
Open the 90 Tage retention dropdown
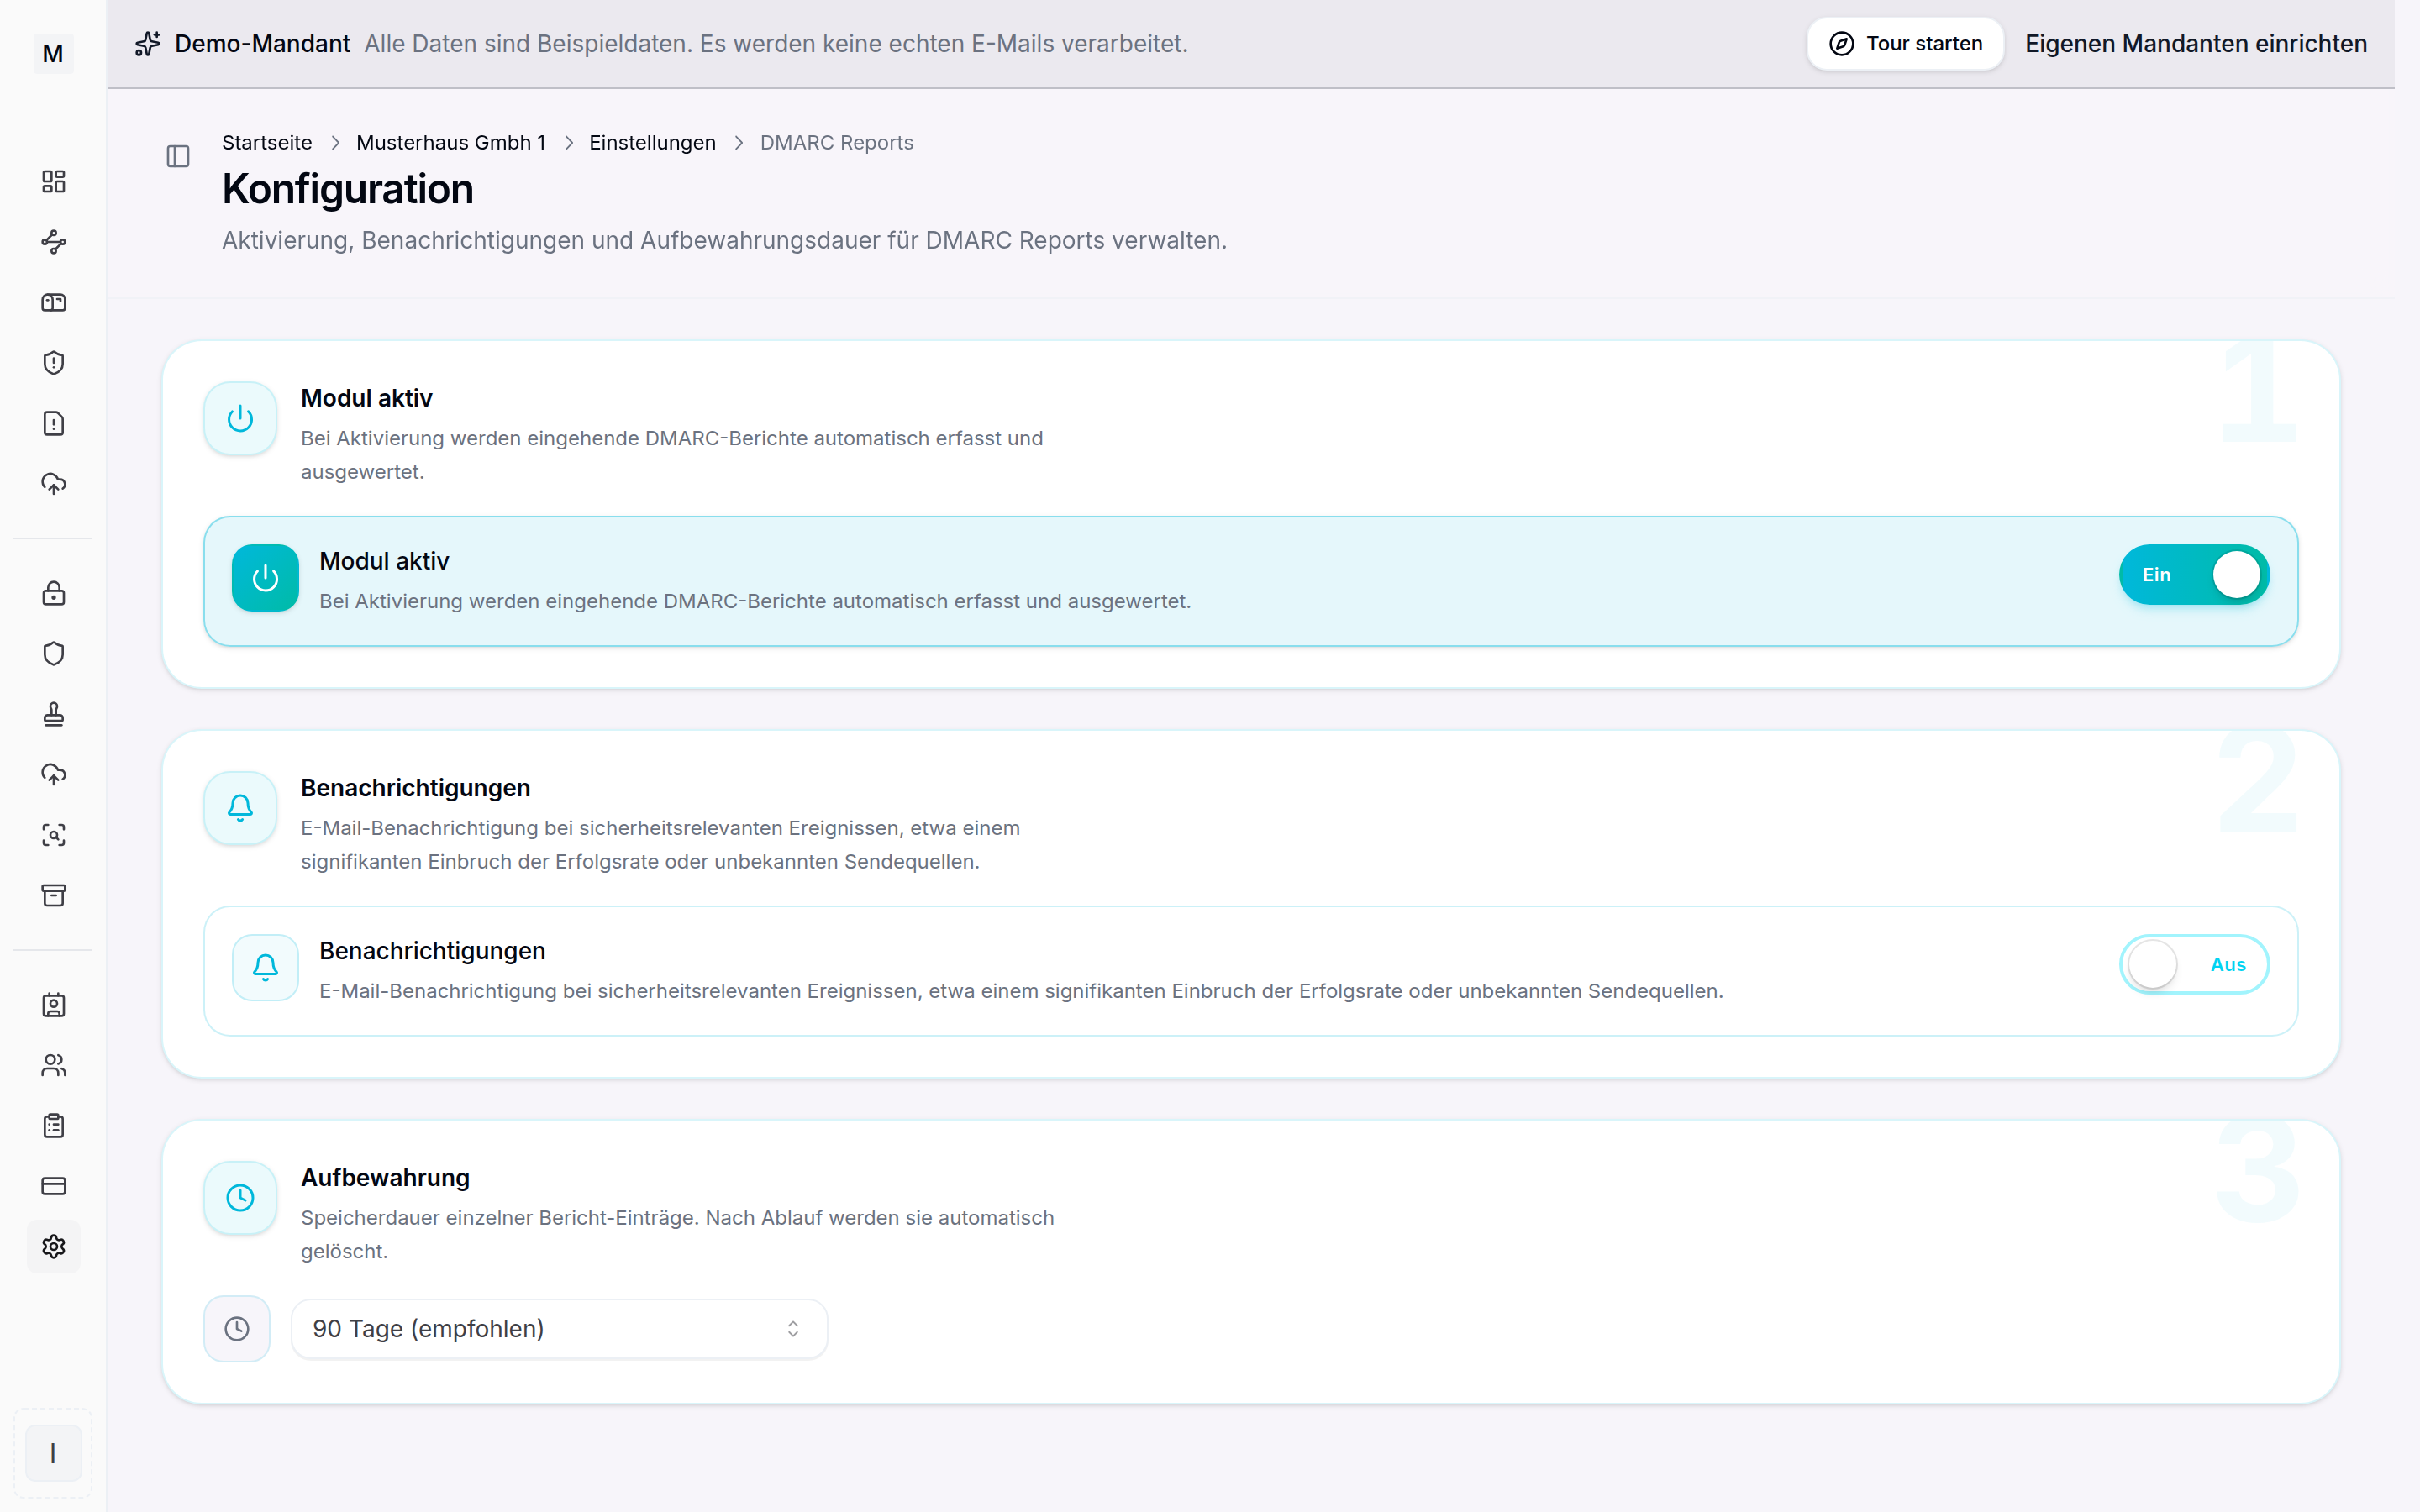tap(559, 1329)
